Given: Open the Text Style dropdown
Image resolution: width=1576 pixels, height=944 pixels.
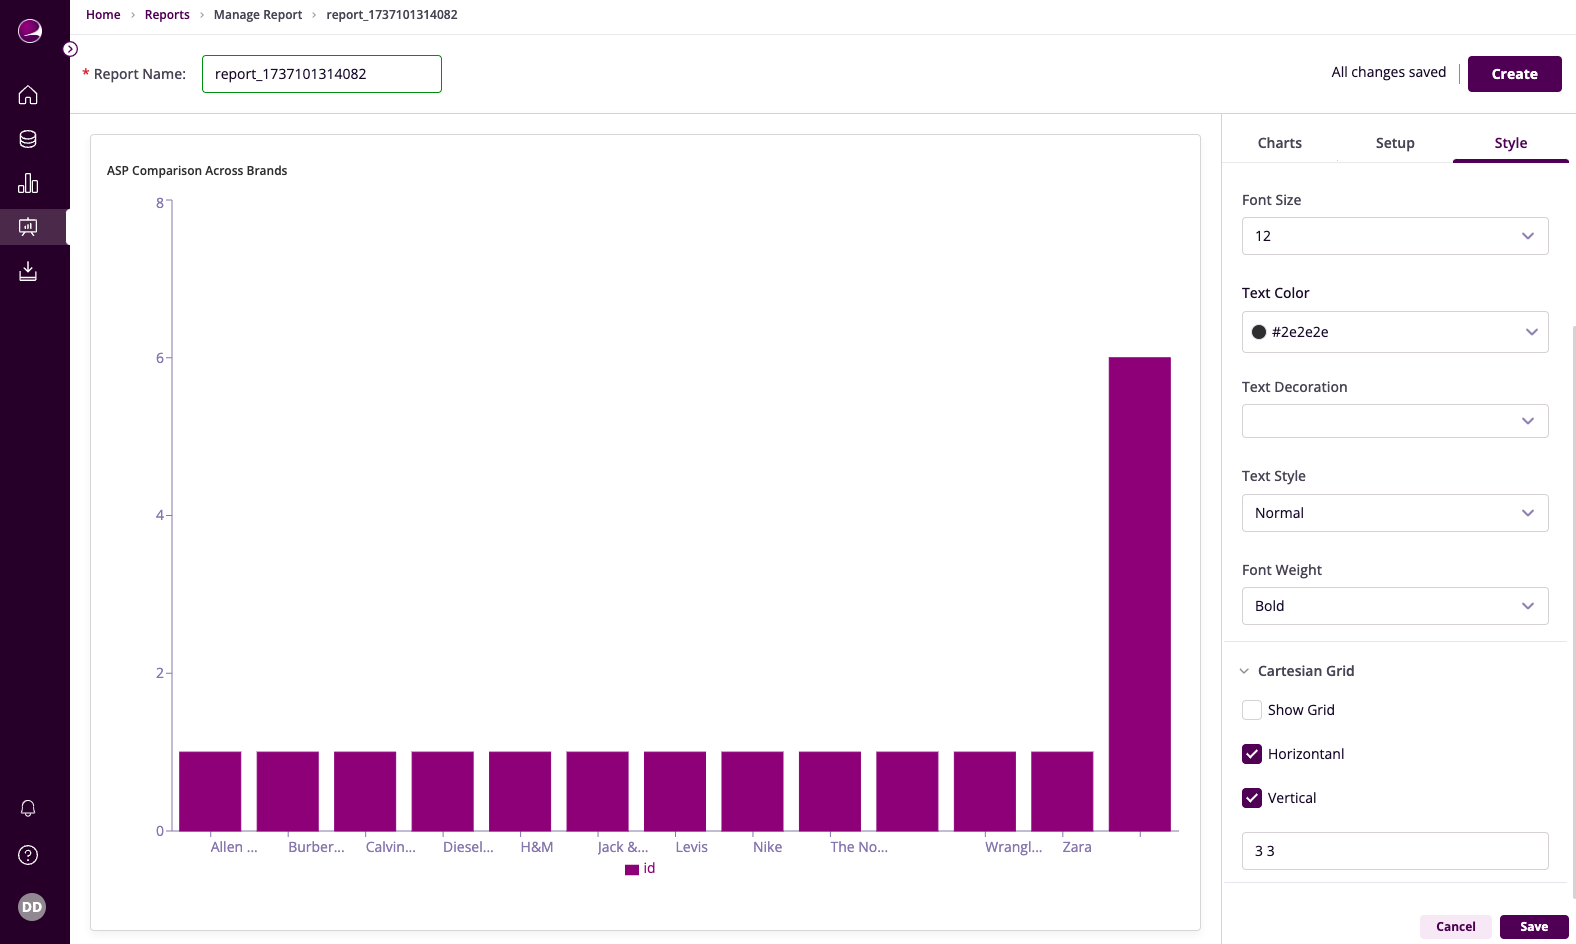Looking at the screenshot, I should pyautogui.click(x=1394, y=513).
